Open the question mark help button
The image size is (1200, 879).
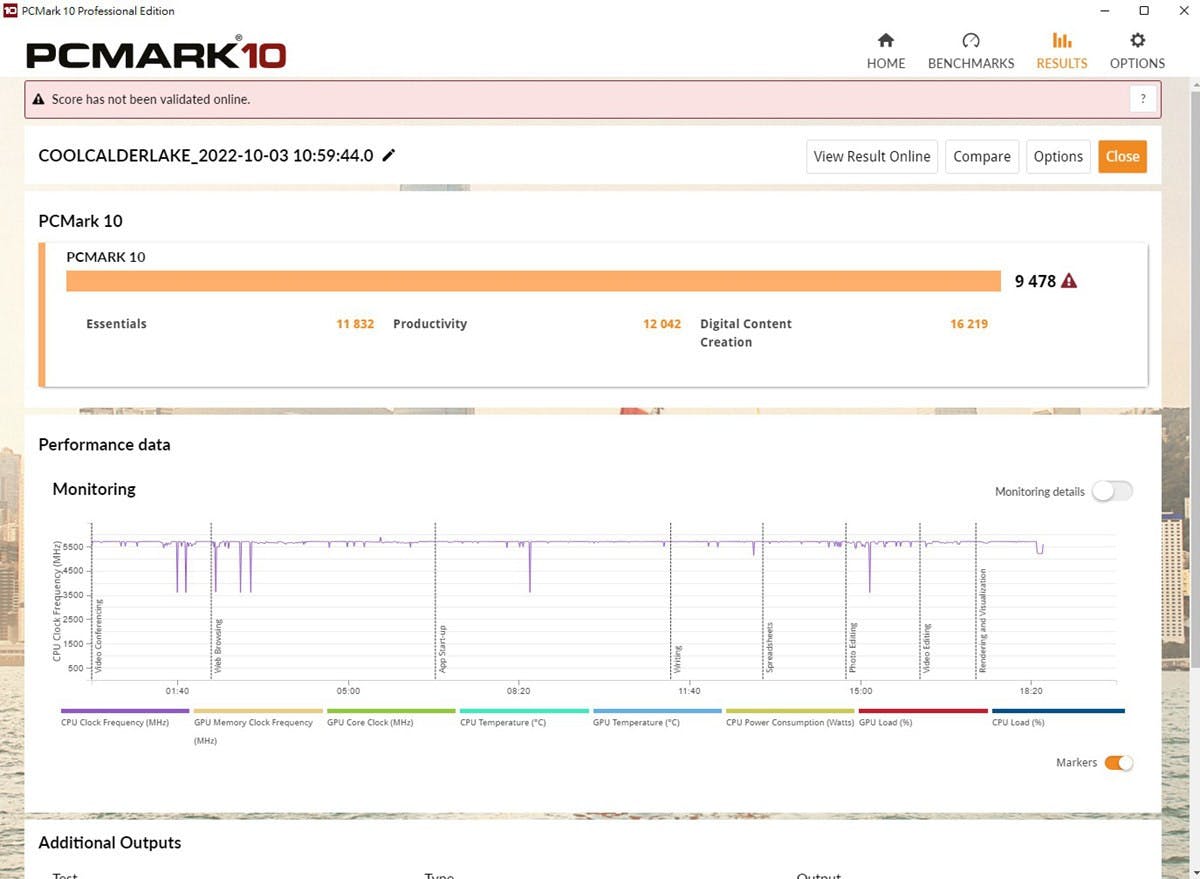(1143, 99)
